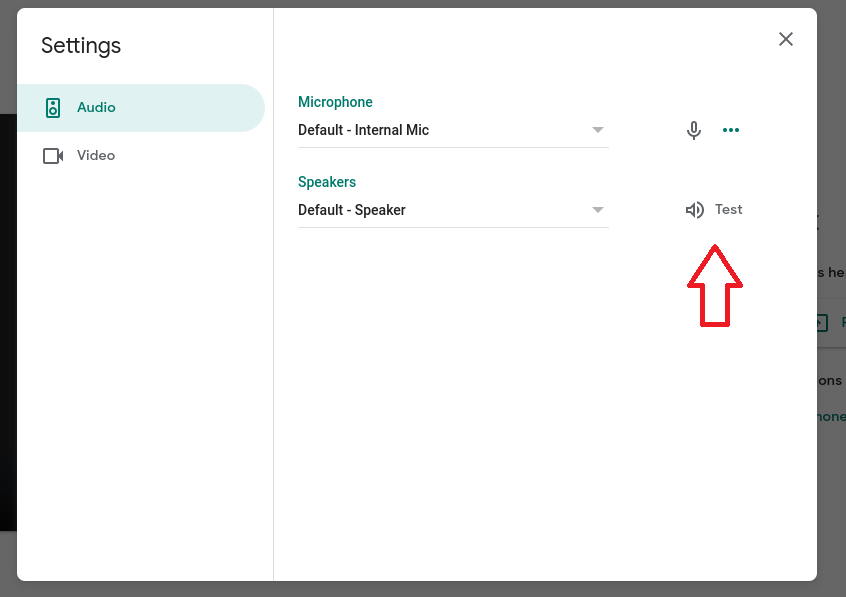Viewport: 846px width, 597px height.
Task: Click the teal share icon behind the dialog
Action: click(821, 322)
